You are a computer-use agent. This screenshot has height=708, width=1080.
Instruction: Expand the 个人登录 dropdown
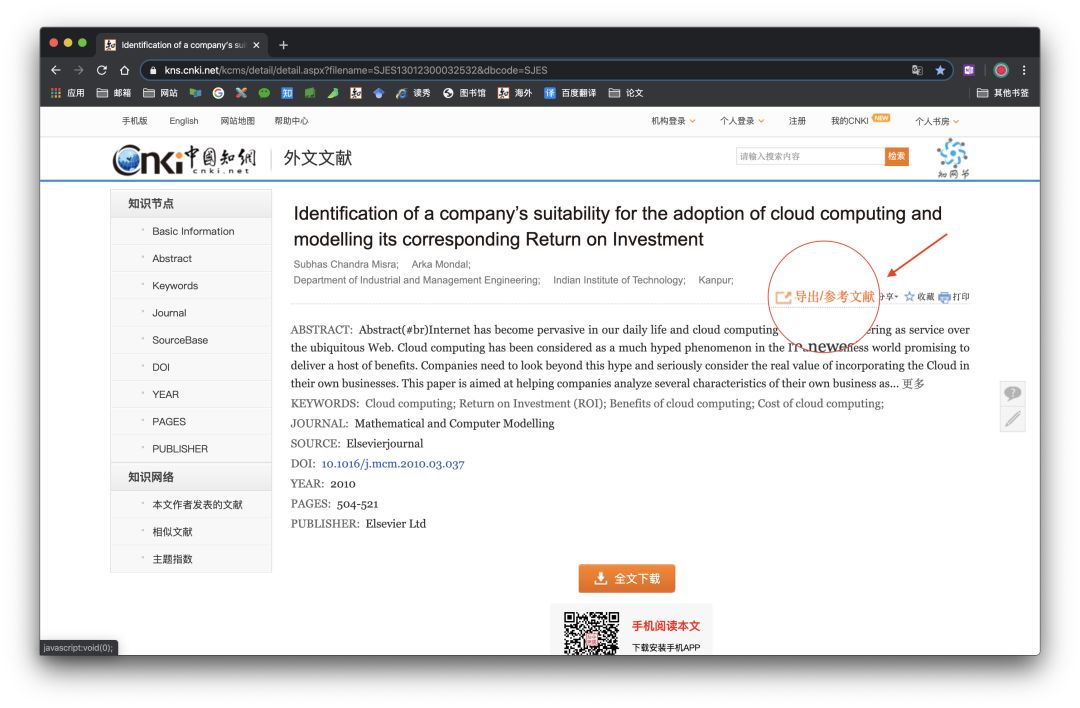742,121
